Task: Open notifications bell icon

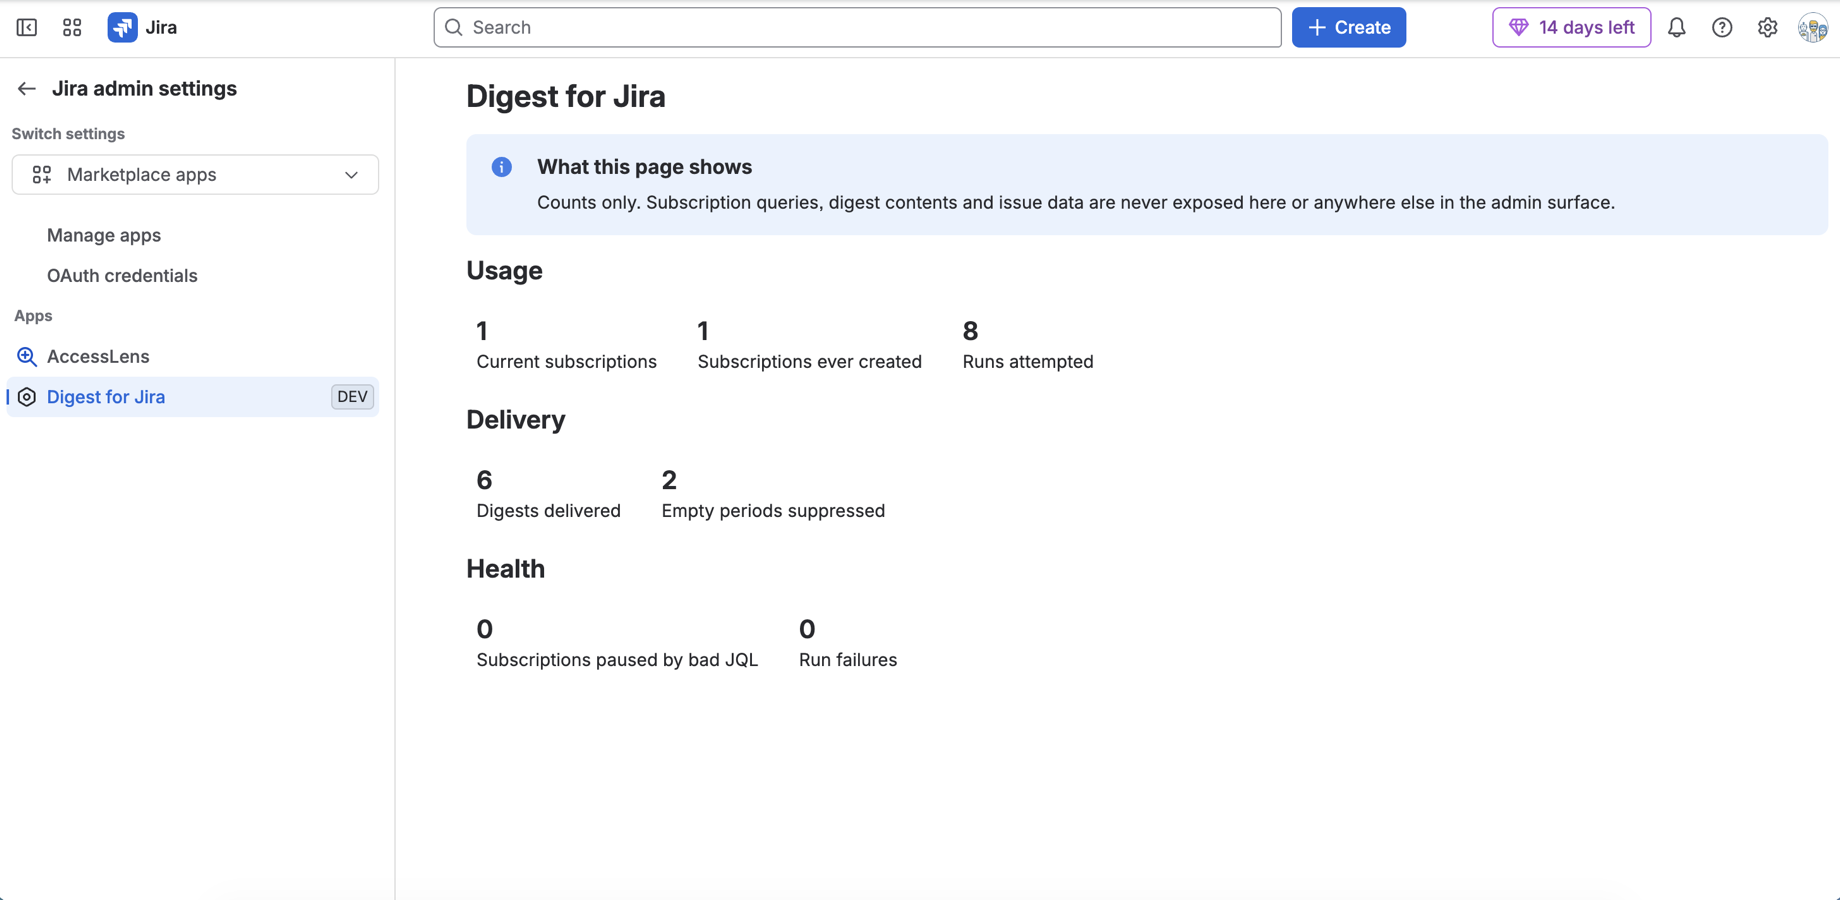Action: coord(1677,27)
